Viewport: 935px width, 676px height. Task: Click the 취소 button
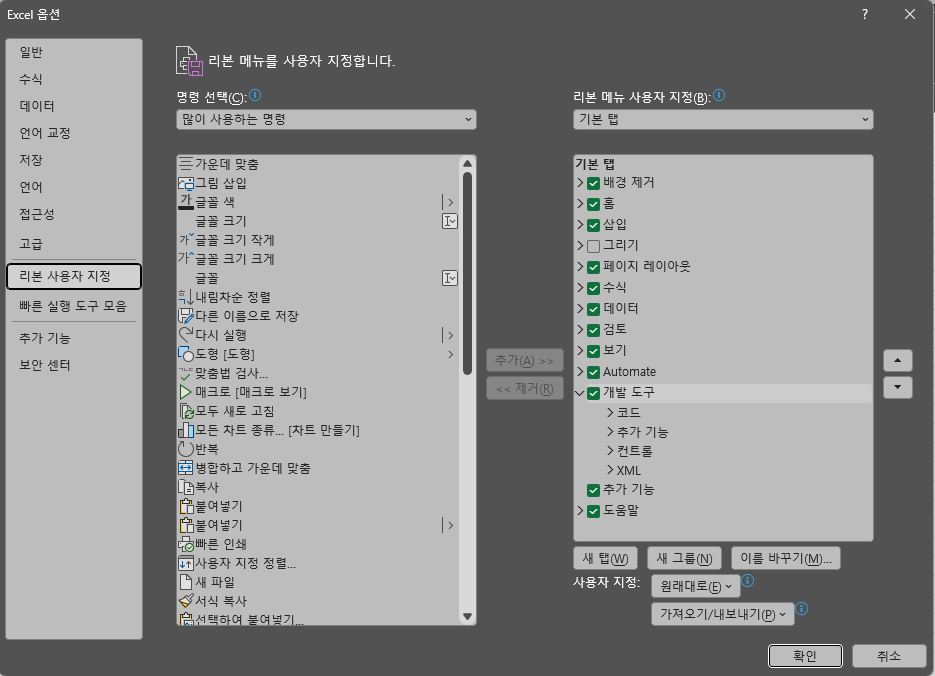[x=888, y=656]
